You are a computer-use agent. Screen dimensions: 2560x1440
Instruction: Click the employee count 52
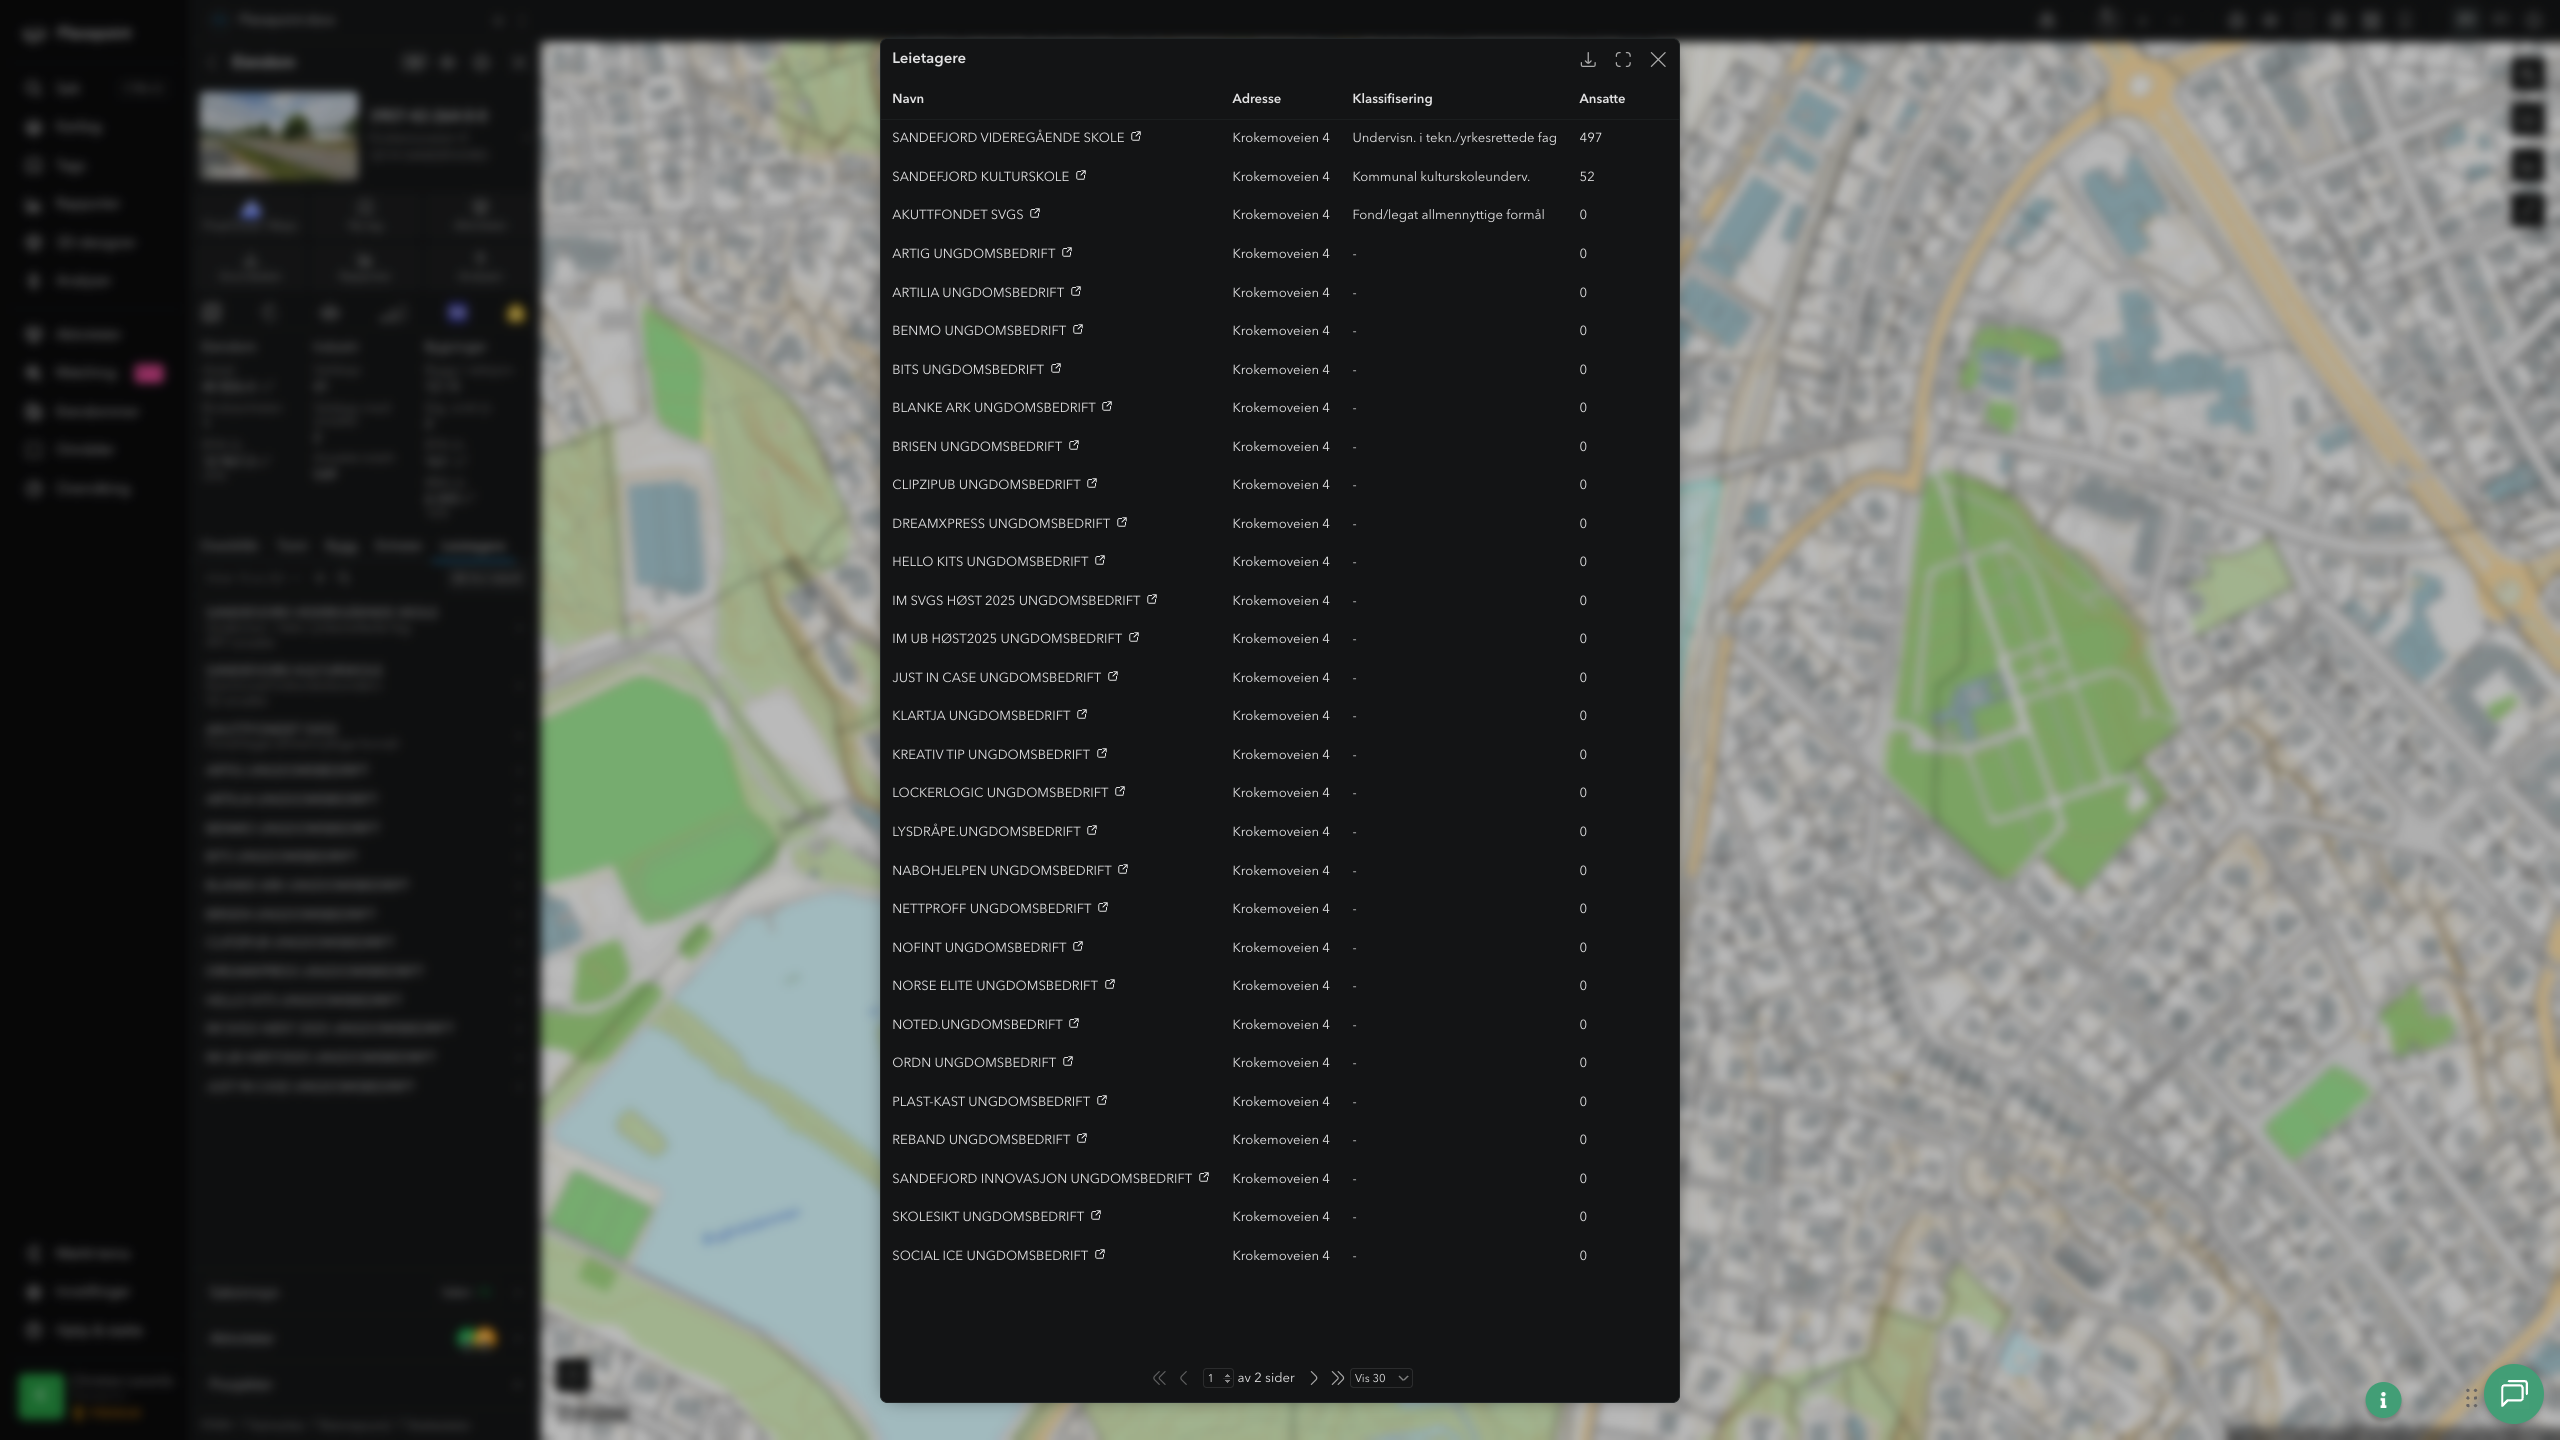point(1587,177)
